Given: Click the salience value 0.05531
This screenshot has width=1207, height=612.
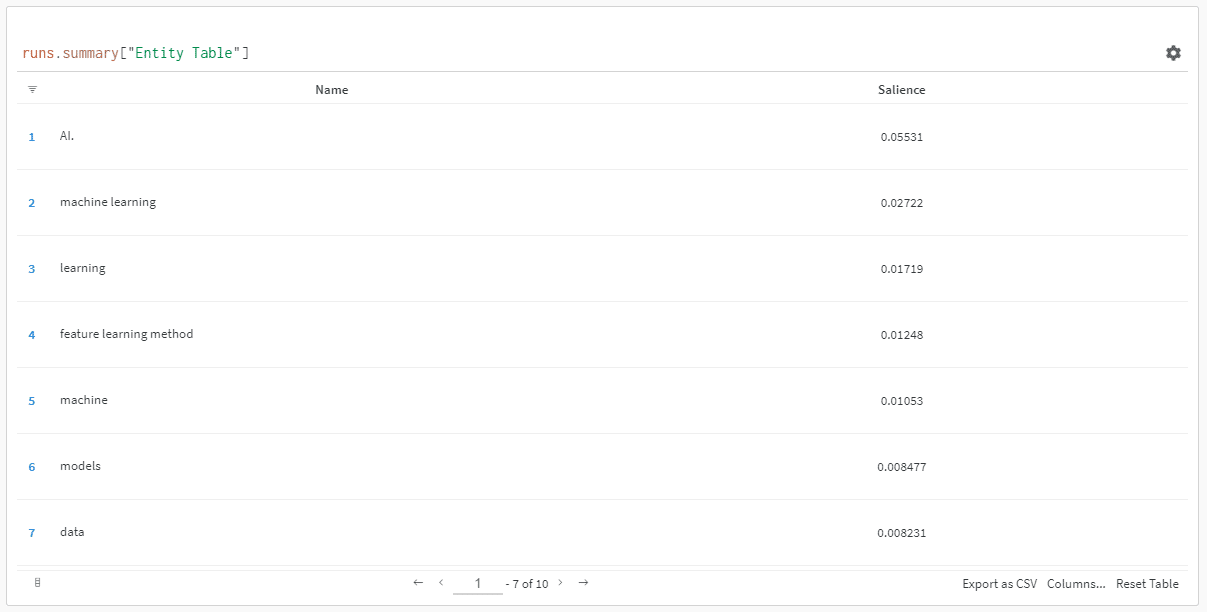Looking at the screenshot, I should [901, 137].
